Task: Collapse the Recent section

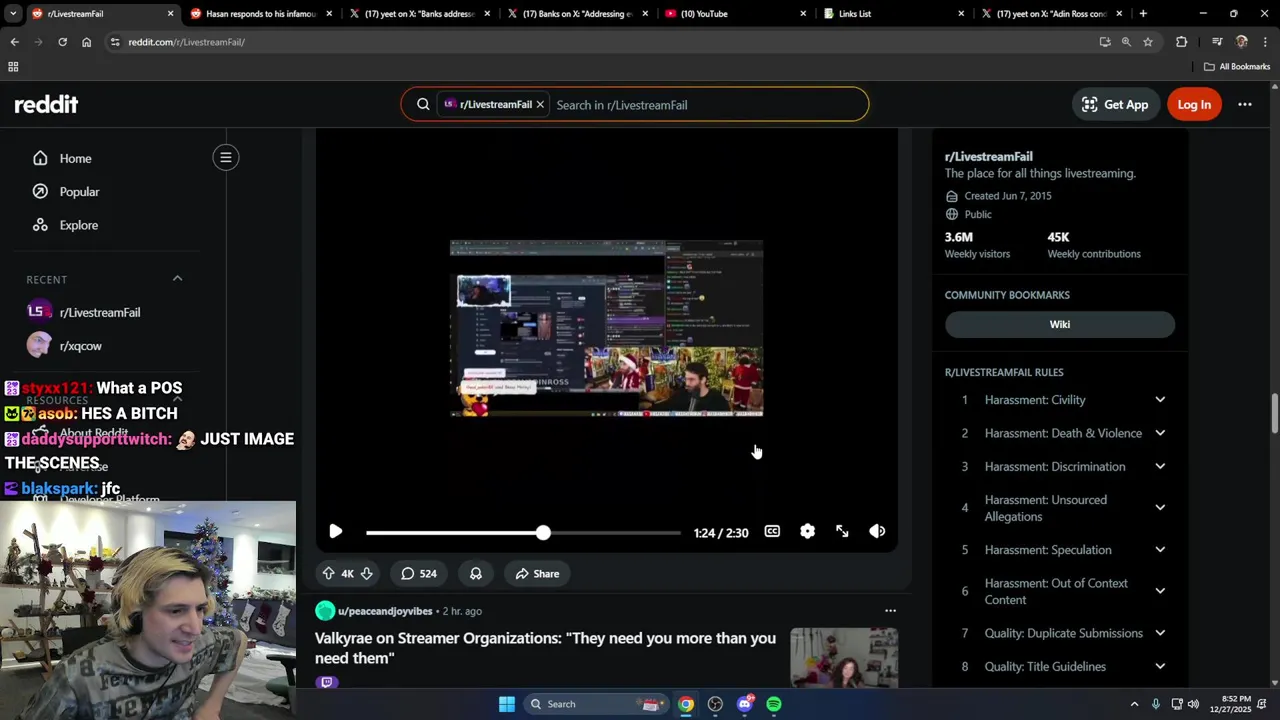Action: coord(177,278)
